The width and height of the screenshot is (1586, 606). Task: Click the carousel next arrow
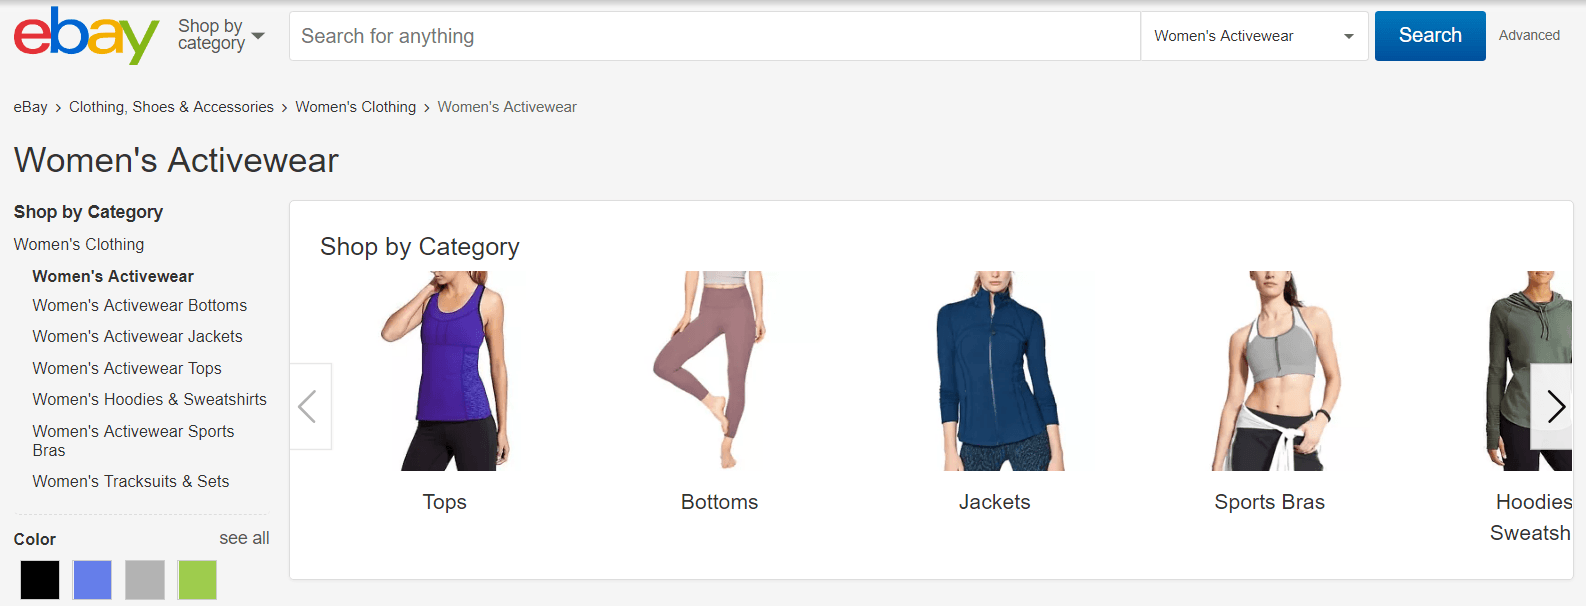click(1552, 406)
